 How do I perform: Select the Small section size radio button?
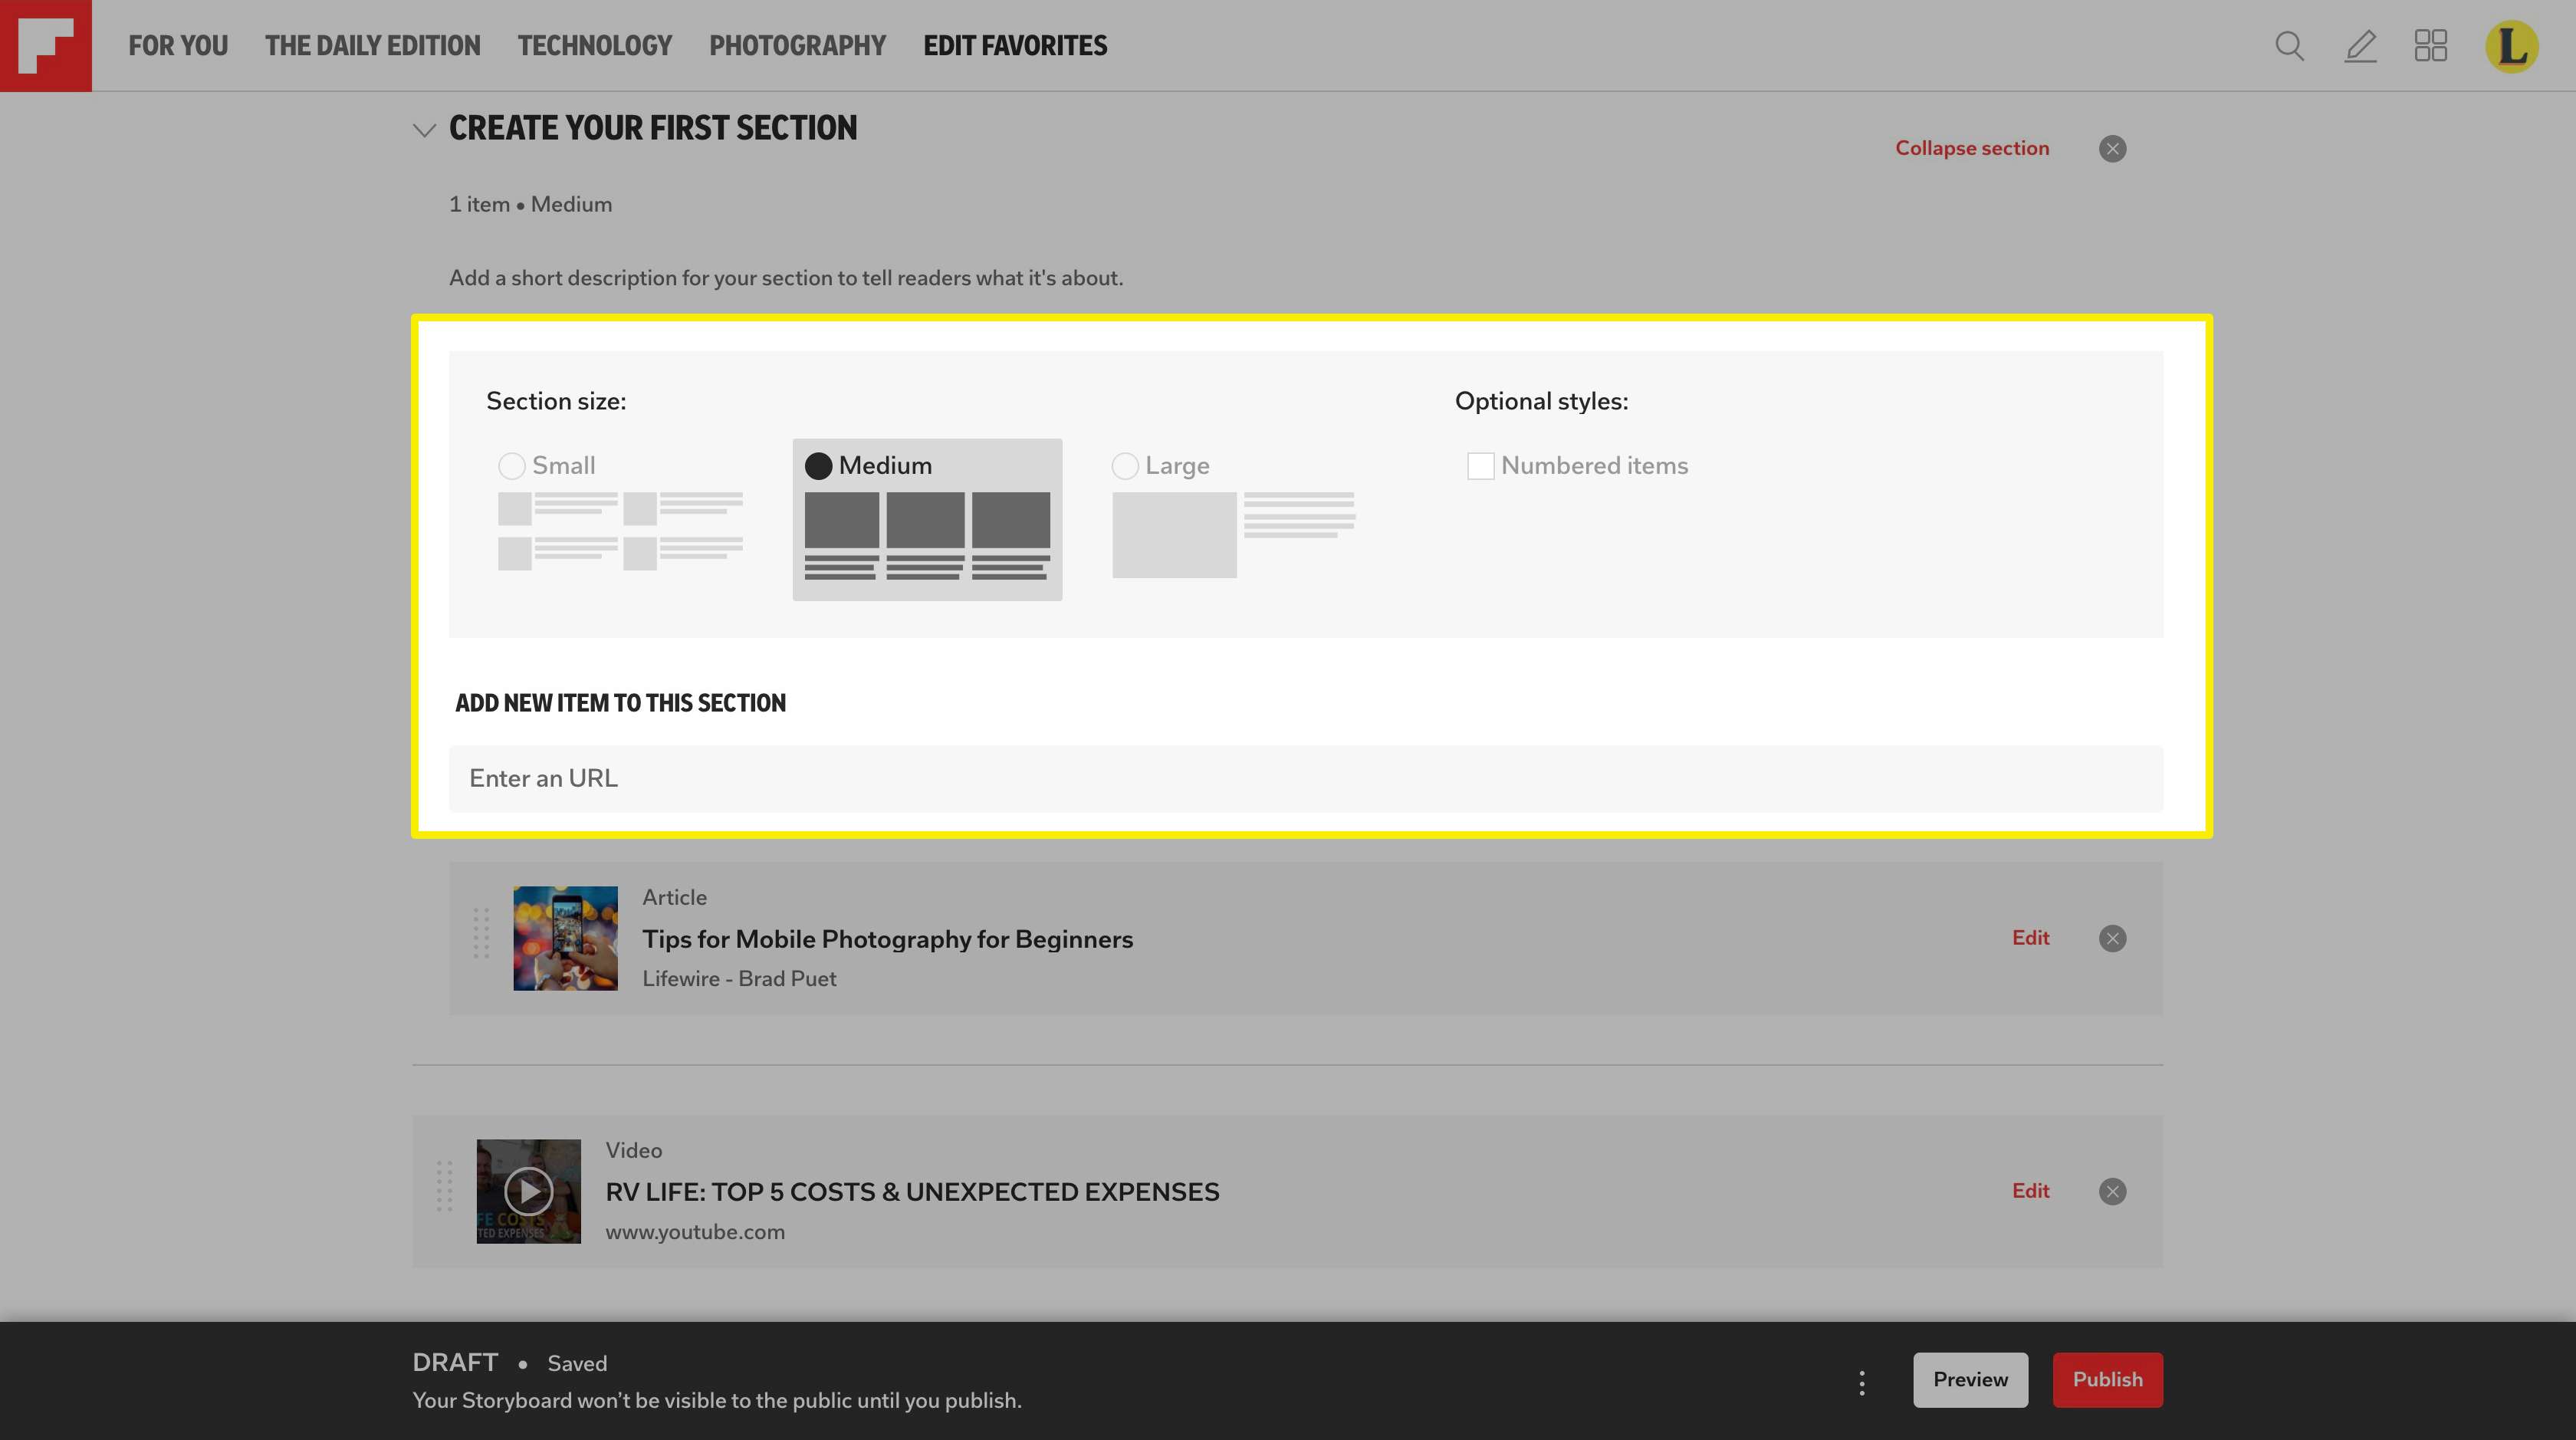[511, 465]
